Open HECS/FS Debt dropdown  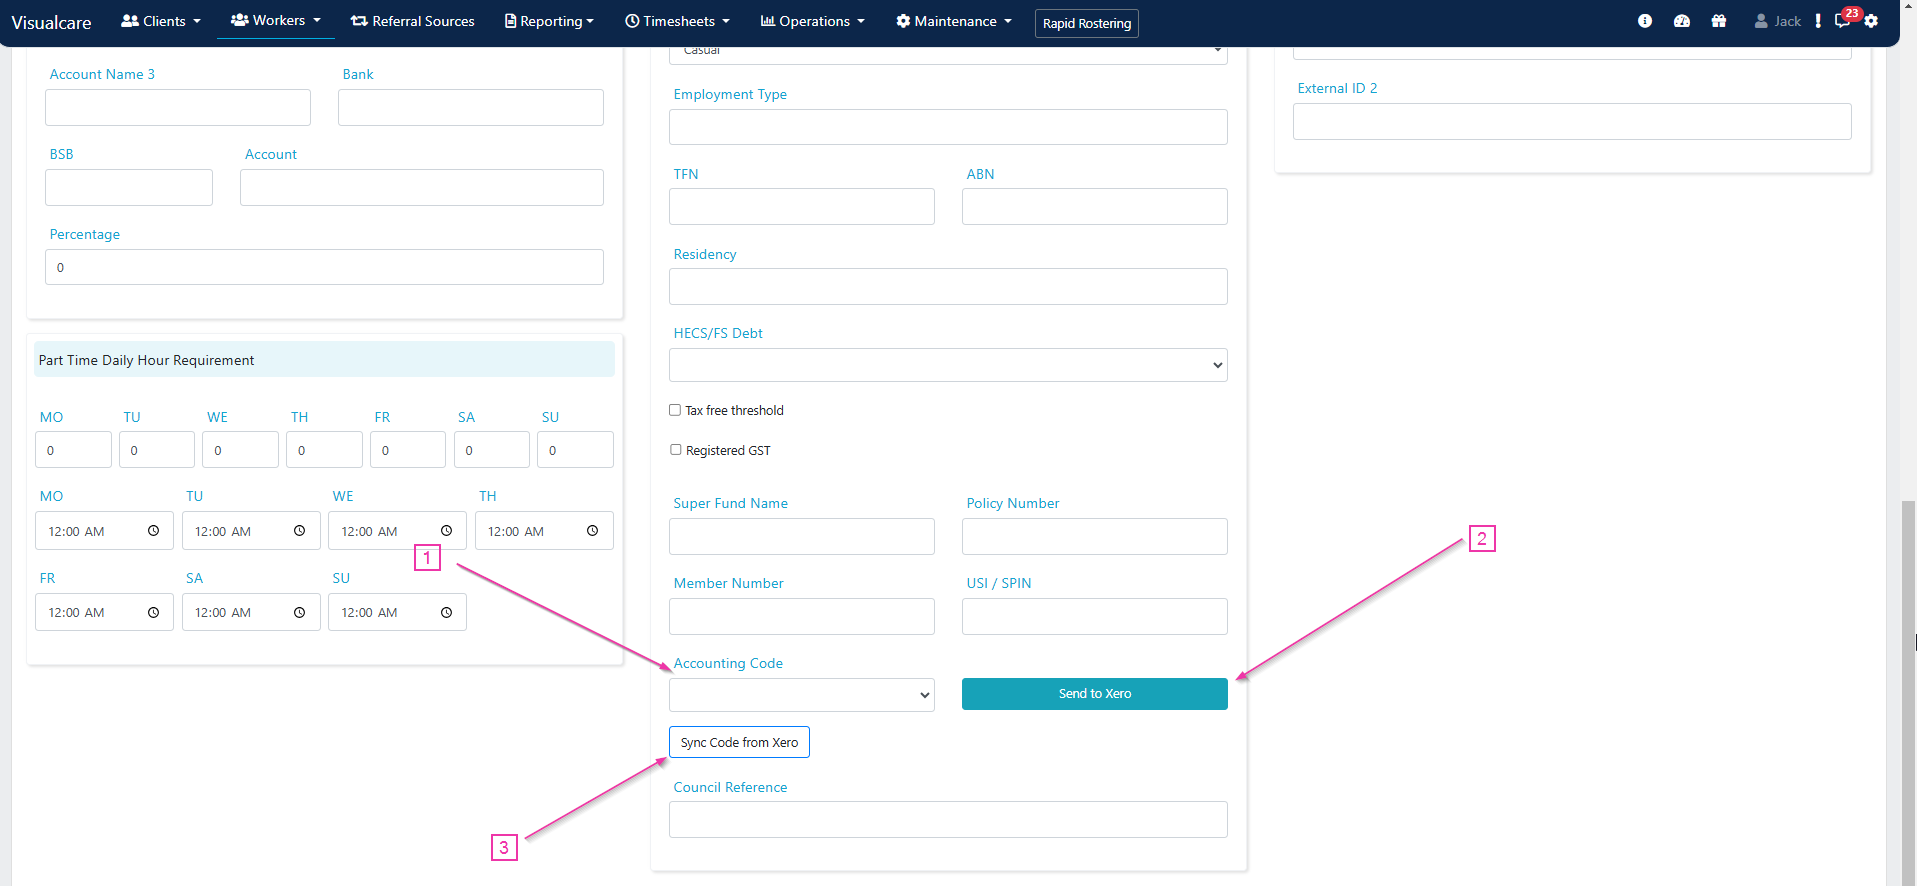tap(948, 365)
